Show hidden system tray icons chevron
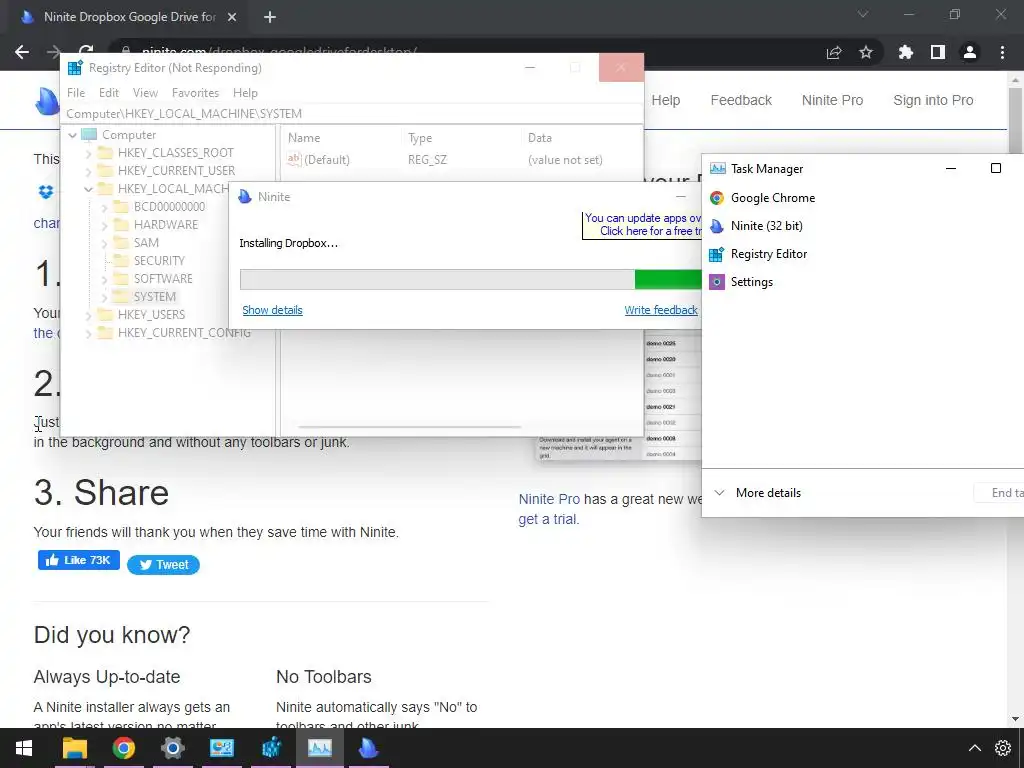This screenshot has height=768, width=1024. [974, 748]
